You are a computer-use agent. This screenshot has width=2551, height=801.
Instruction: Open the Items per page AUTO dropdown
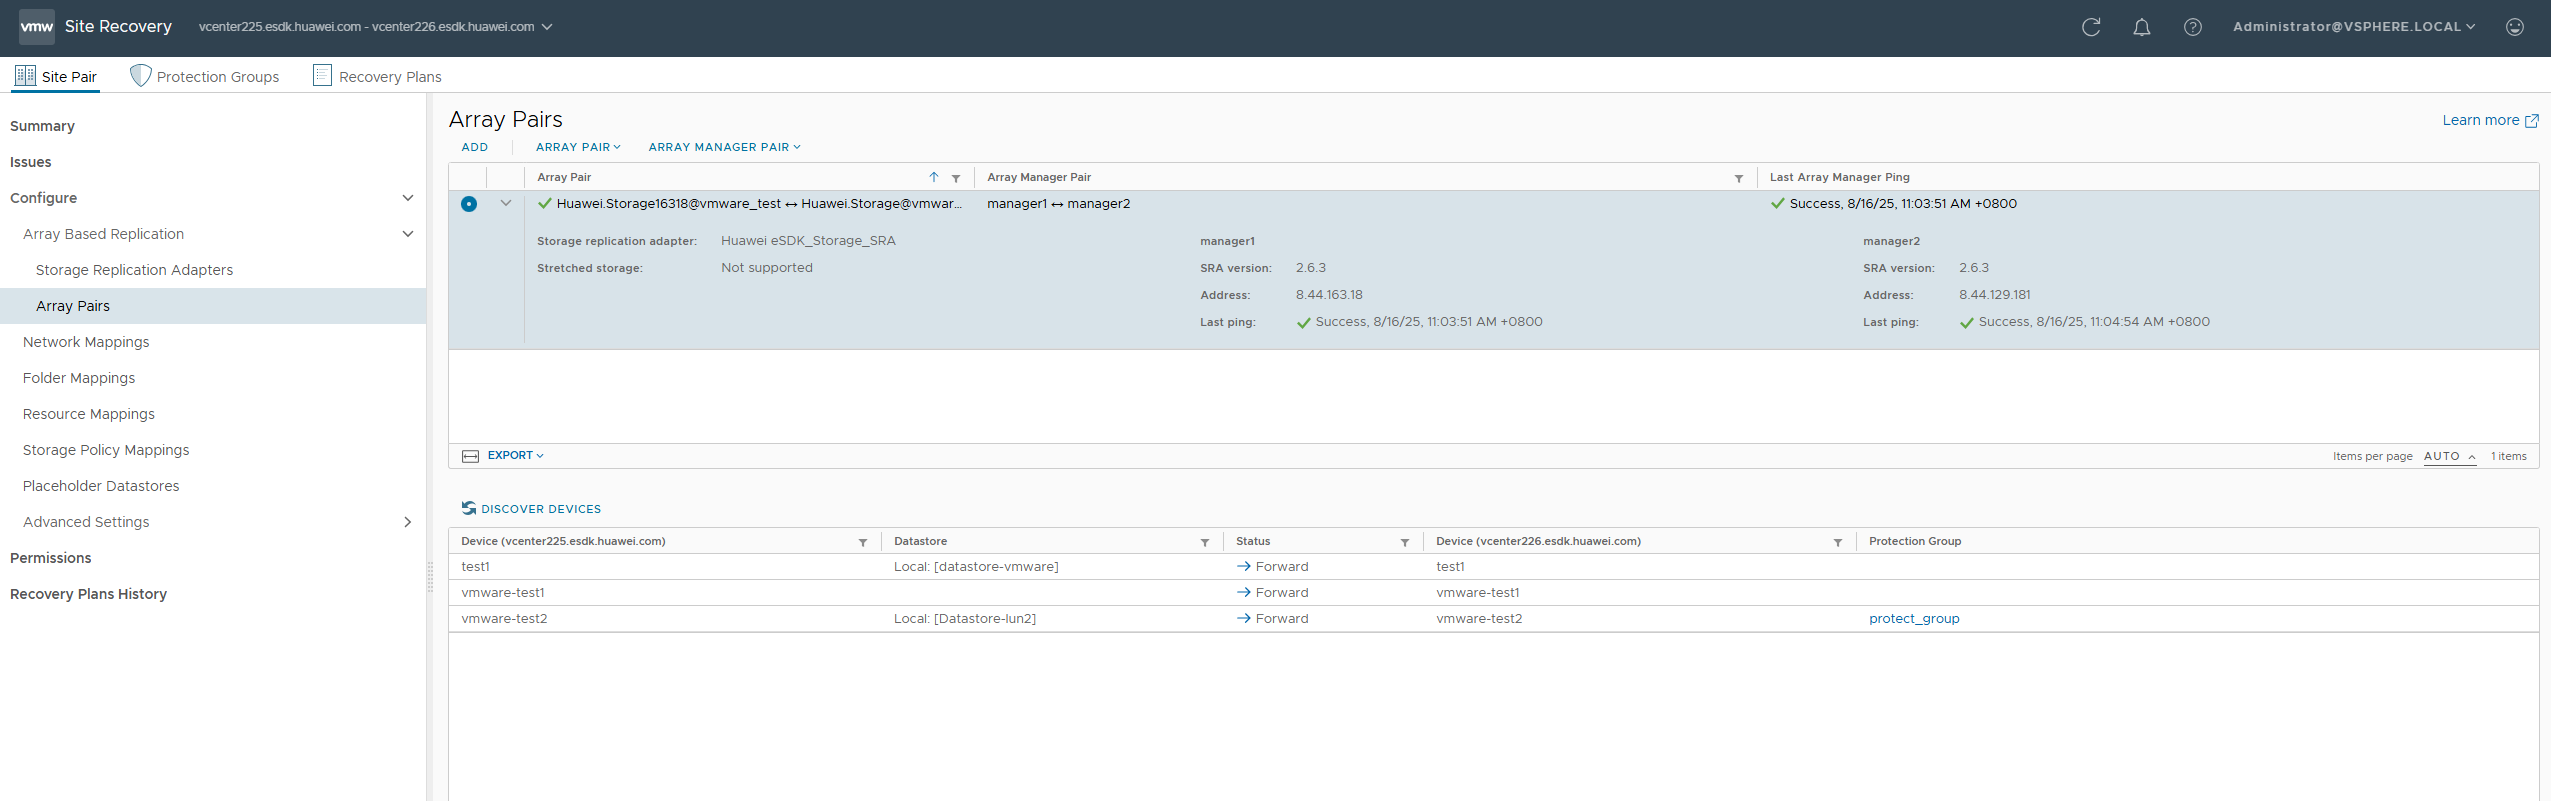[x=2450, y=456]
